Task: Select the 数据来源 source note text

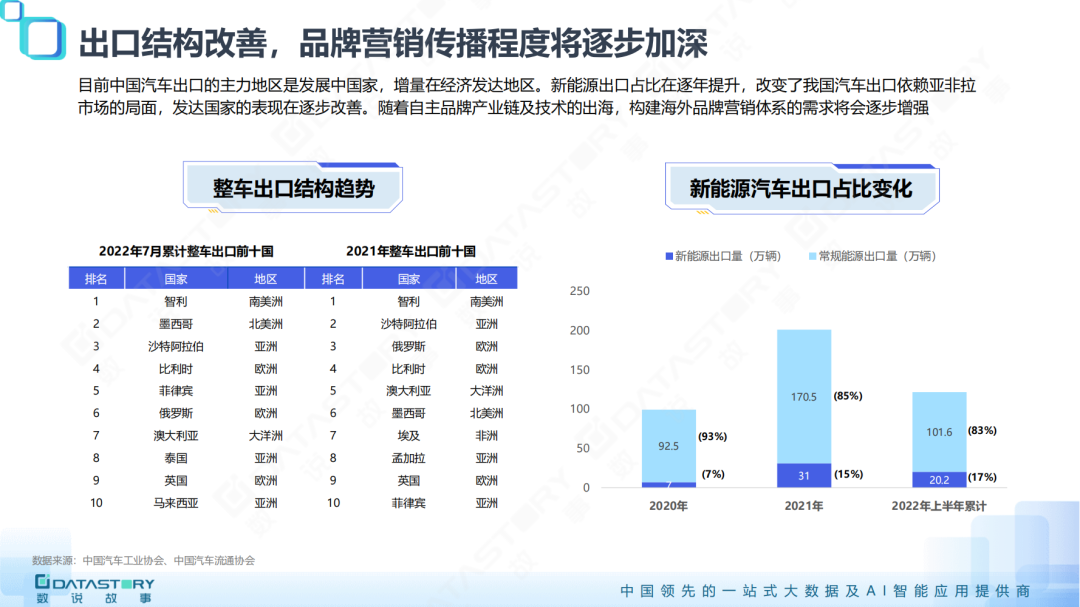Action: 143,561
